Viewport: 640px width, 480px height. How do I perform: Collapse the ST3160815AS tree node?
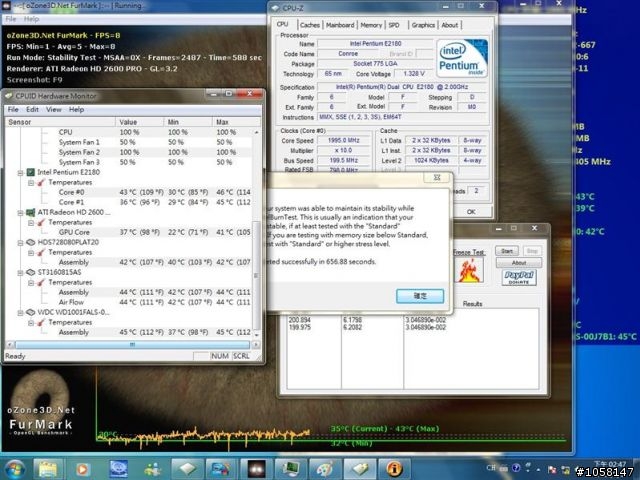tap(20, 273)
